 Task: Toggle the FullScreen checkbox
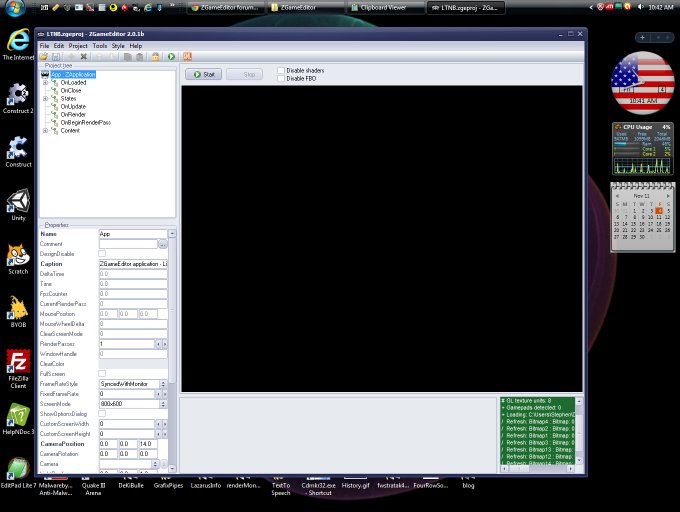coord(102,374)
